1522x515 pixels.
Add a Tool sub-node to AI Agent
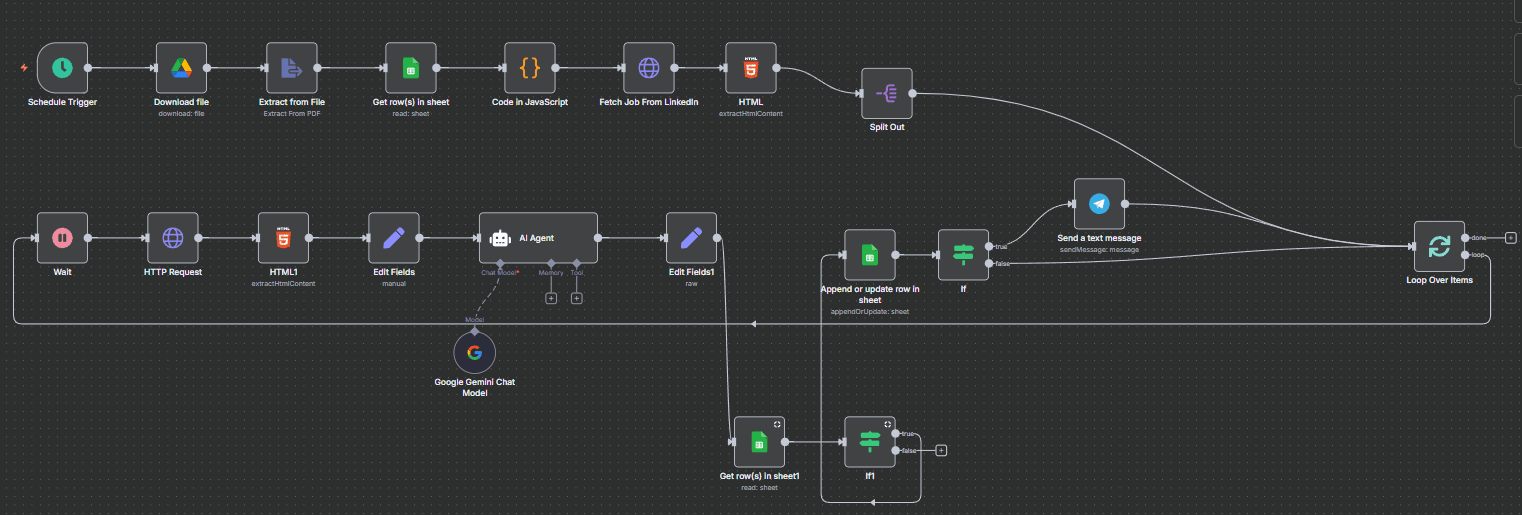577,298
